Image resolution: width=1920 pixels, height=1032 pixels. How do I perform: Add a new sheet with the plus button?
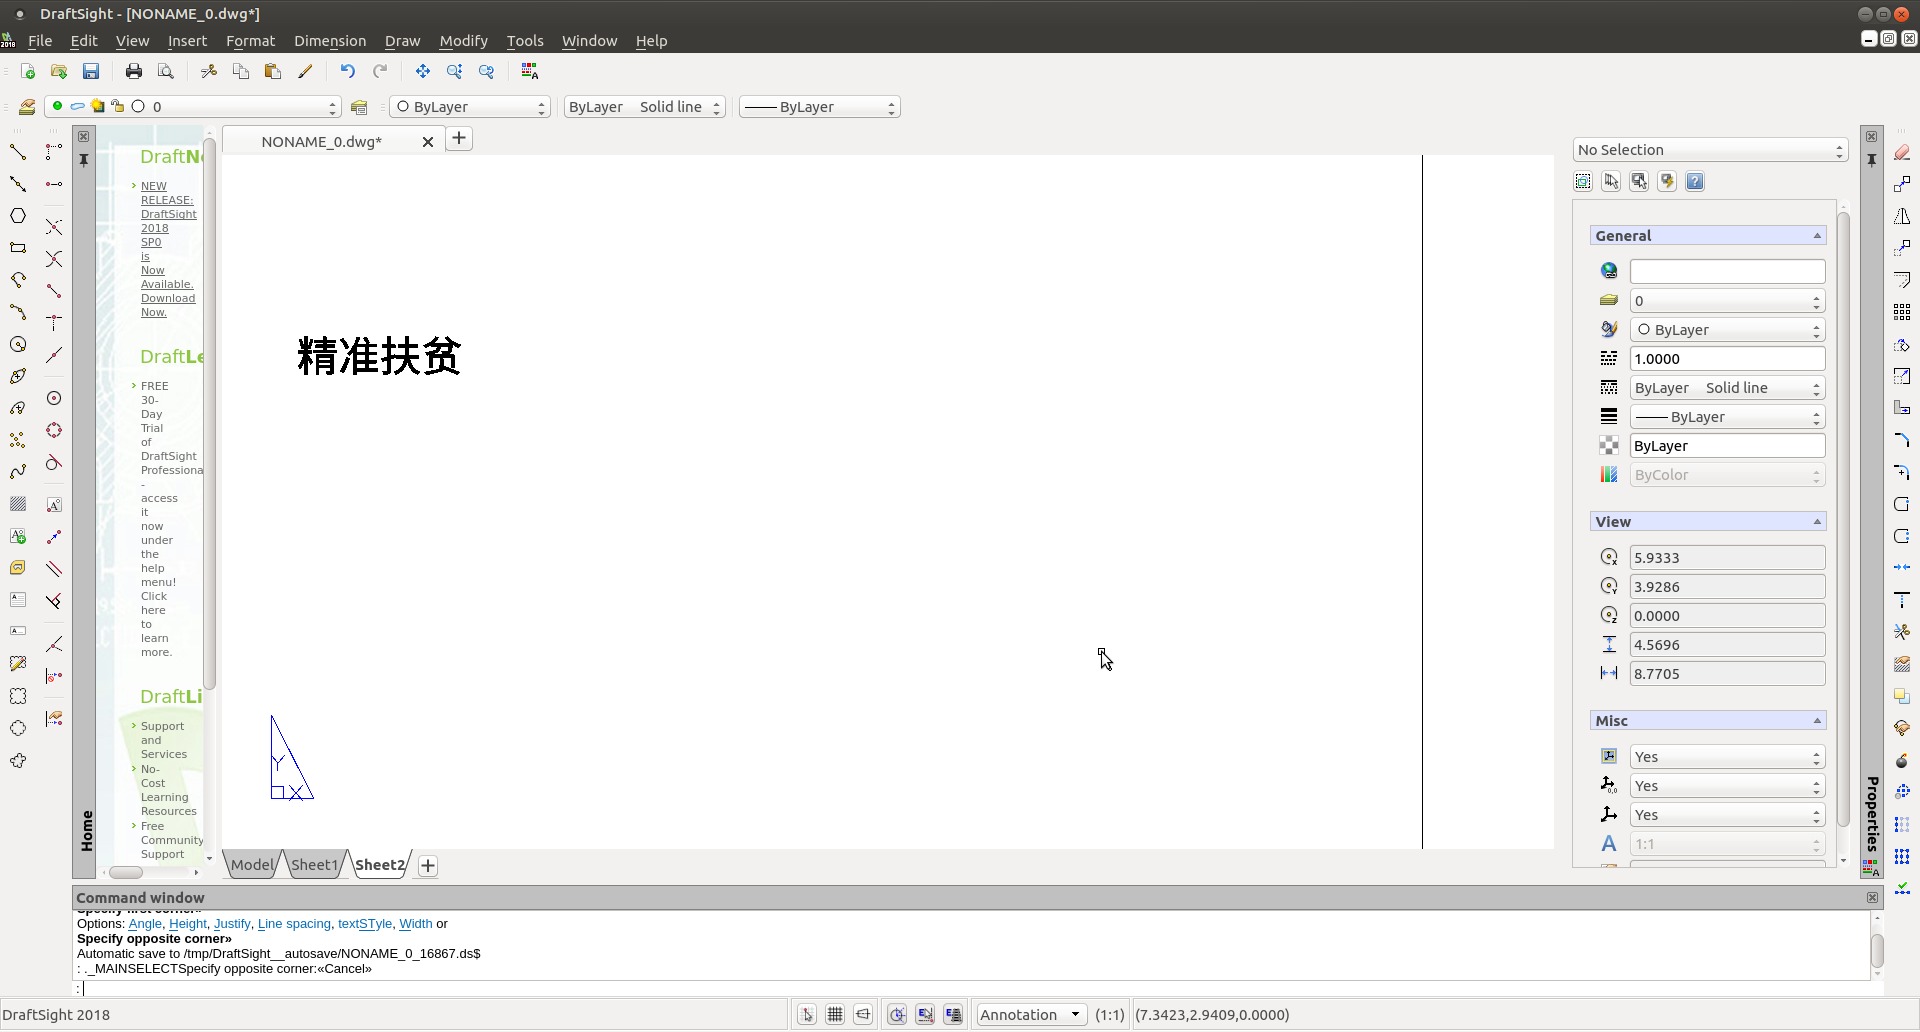(x=428, y=866)
